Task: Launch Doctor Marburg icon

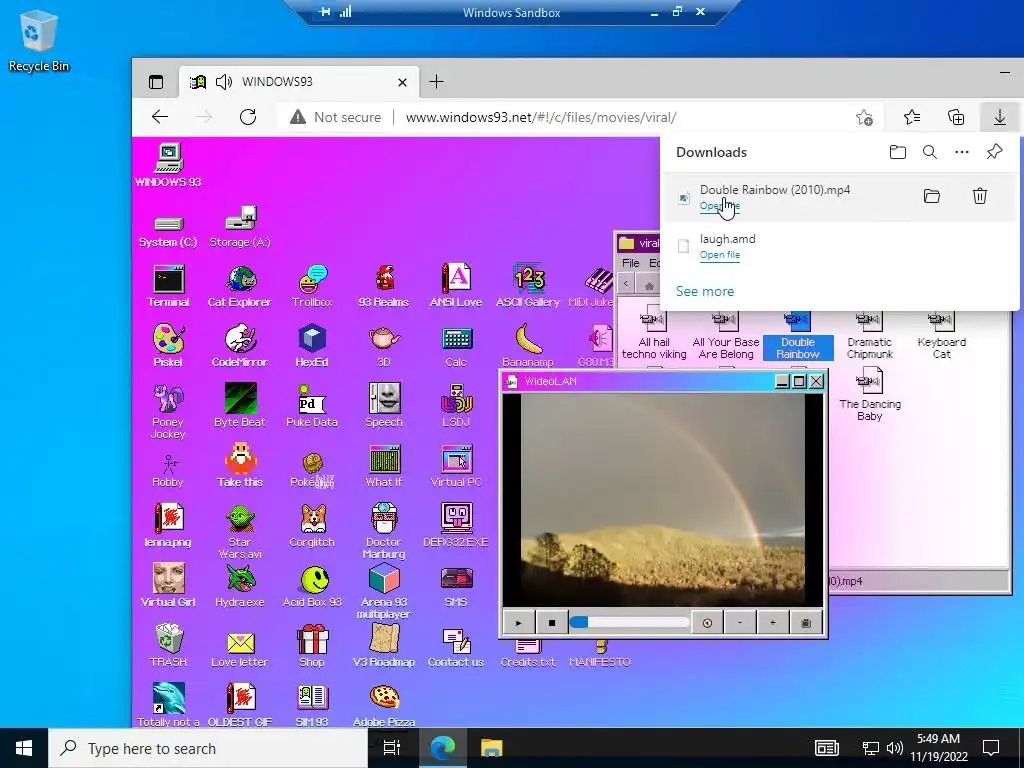Action: (384, 532)
